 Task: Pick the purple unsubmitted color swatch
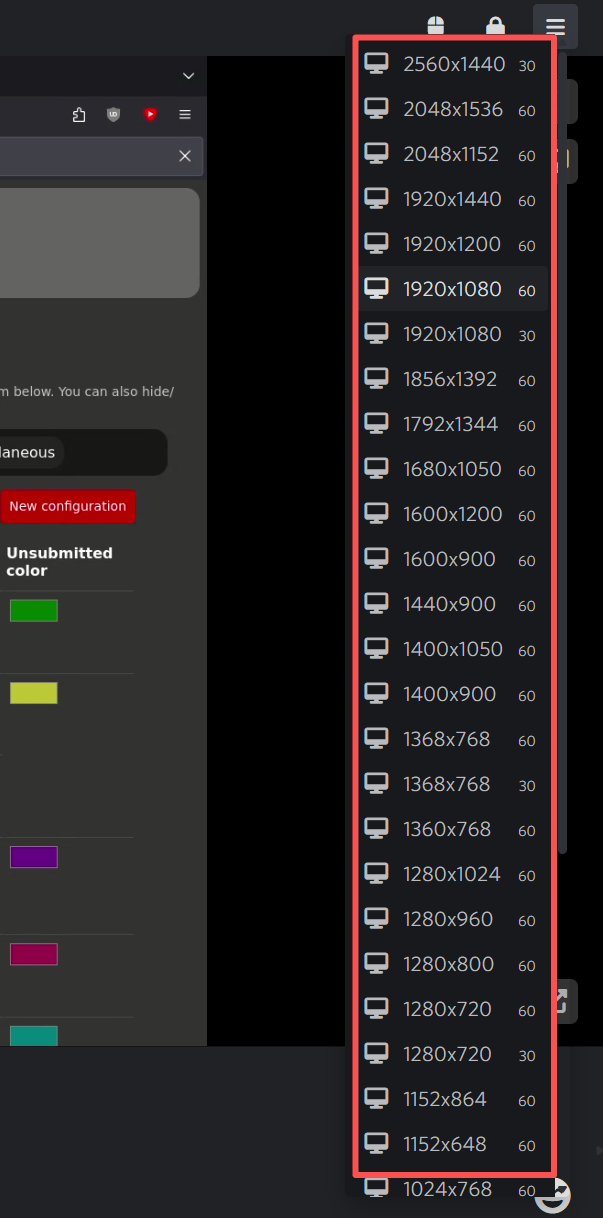click(34, 857)
